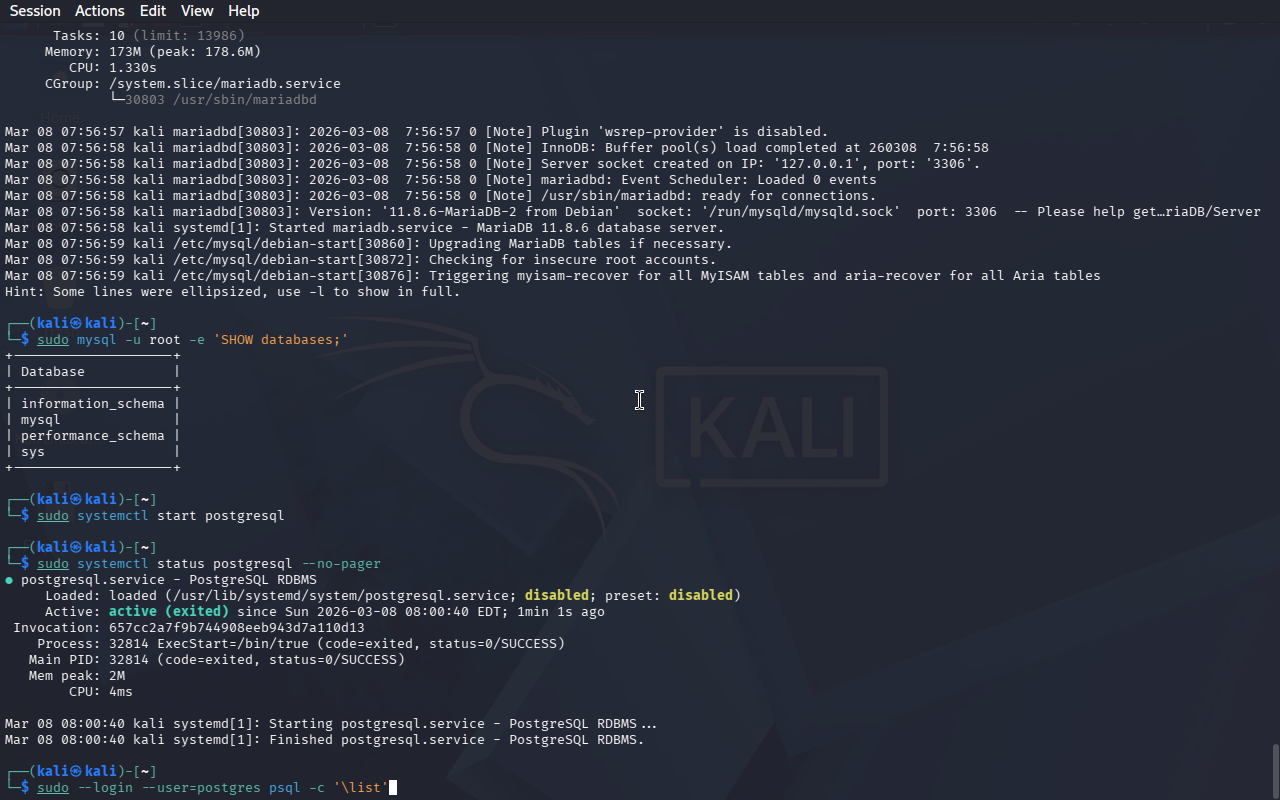This screenshot has height=800, width=1280.
Task: Click the --no-pager option text
Action: tap(341, 564)
